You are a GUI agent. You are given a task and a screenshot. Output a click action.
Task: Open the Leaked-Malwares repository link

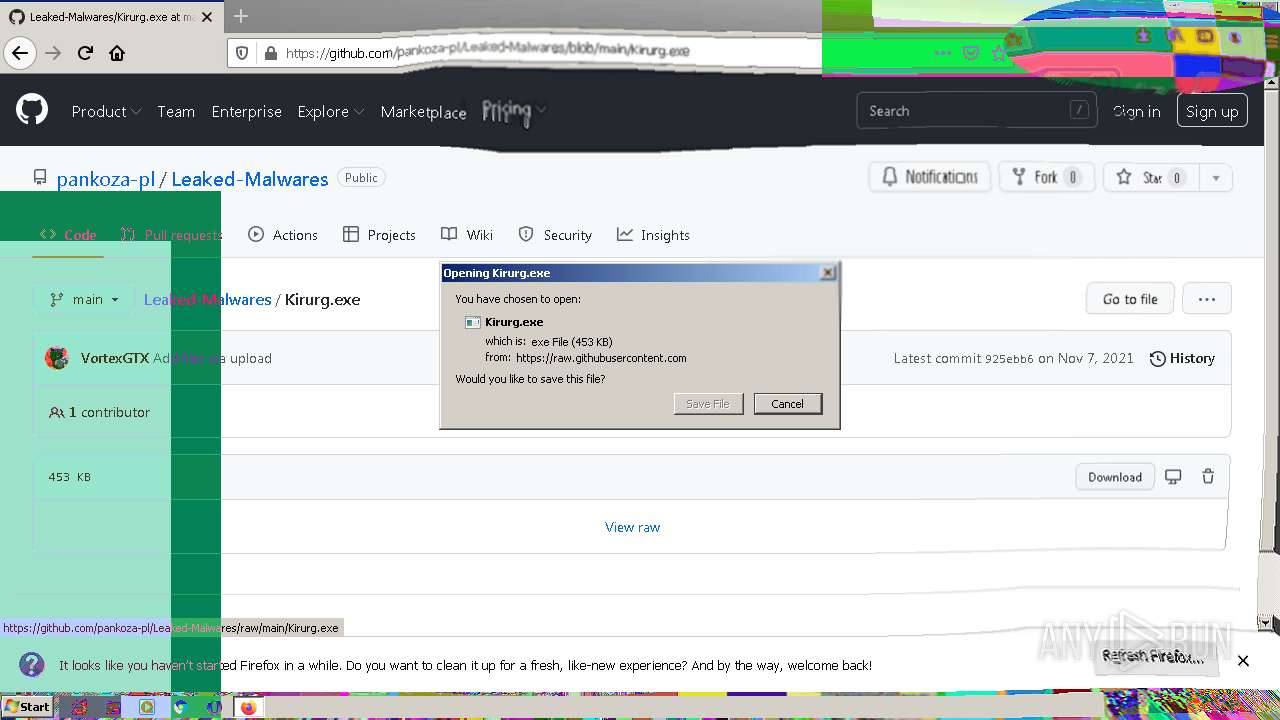click(249, 179)
